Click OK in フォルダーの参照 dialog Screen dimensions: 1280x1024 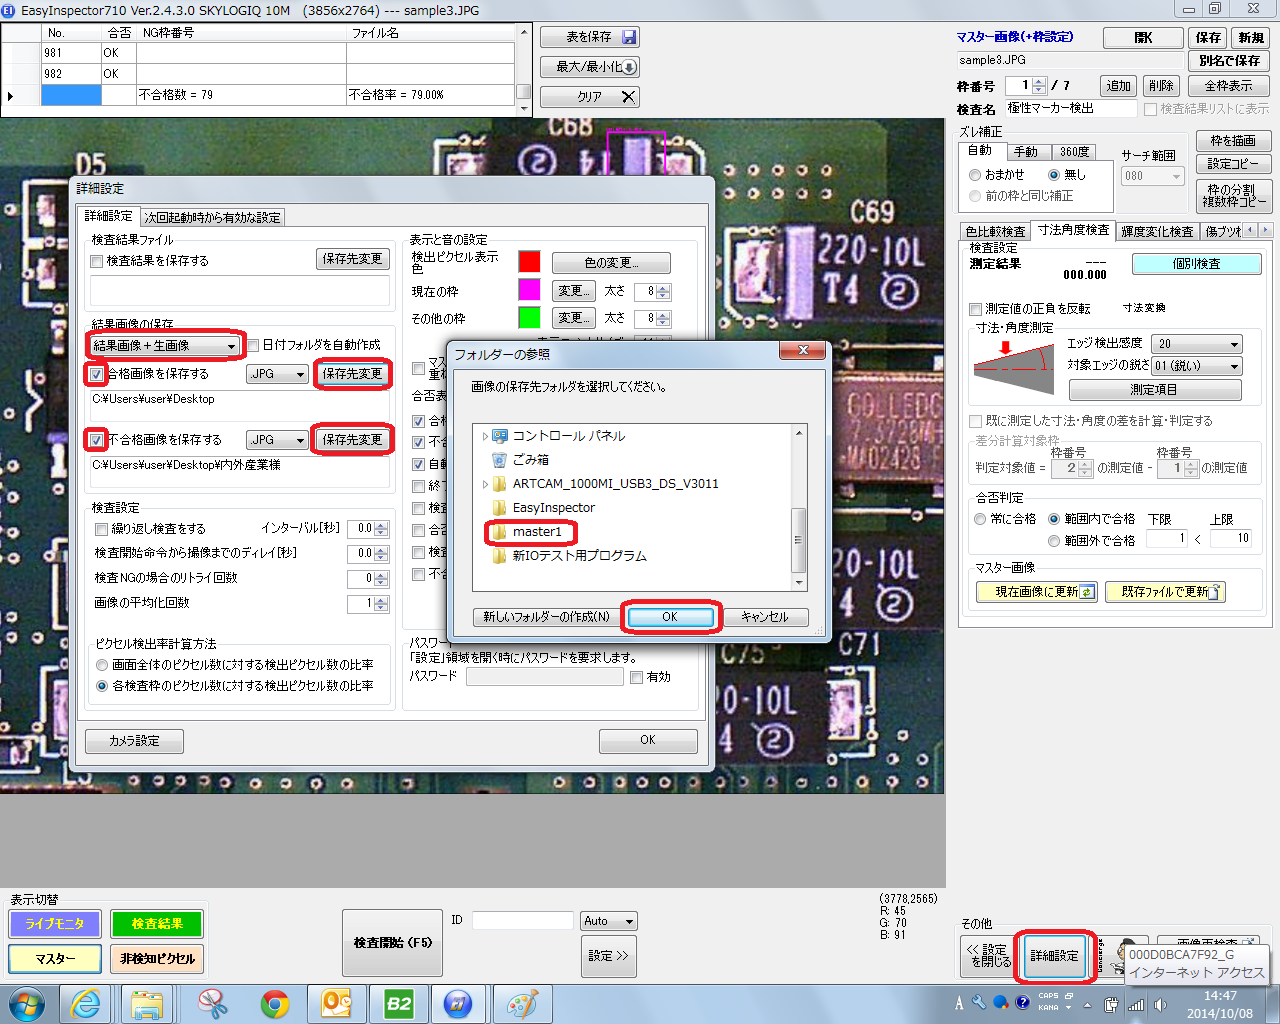pos(670,617)
